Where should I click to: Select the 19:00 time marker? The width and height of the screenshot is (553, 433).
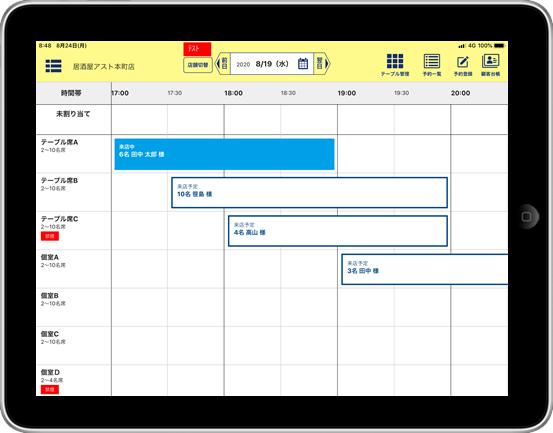coord(347,93)
